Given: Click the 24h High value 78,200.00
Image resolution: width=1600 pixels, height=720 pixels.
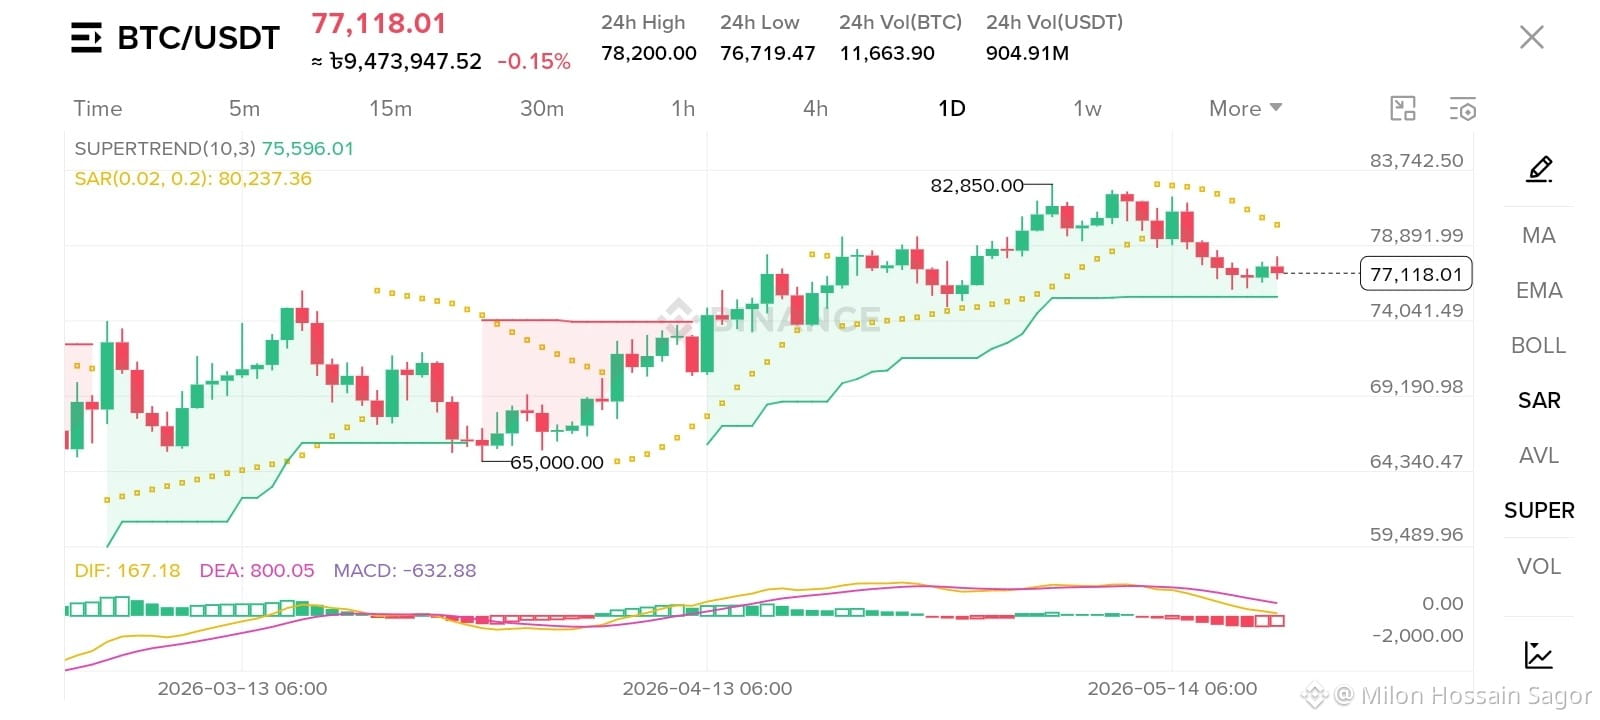Looking at the screenshot, I should coord(649,53).
